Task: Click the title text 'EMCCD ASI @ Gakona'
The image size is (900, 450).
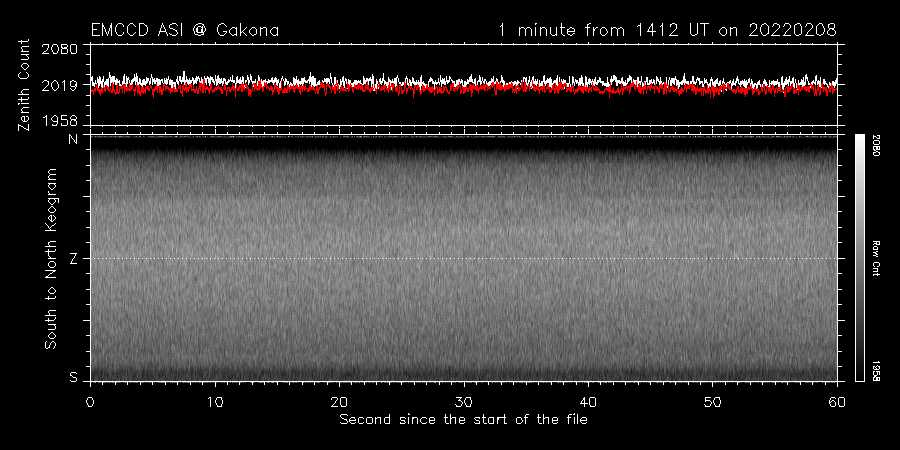Action: click(x=185, y=30)
